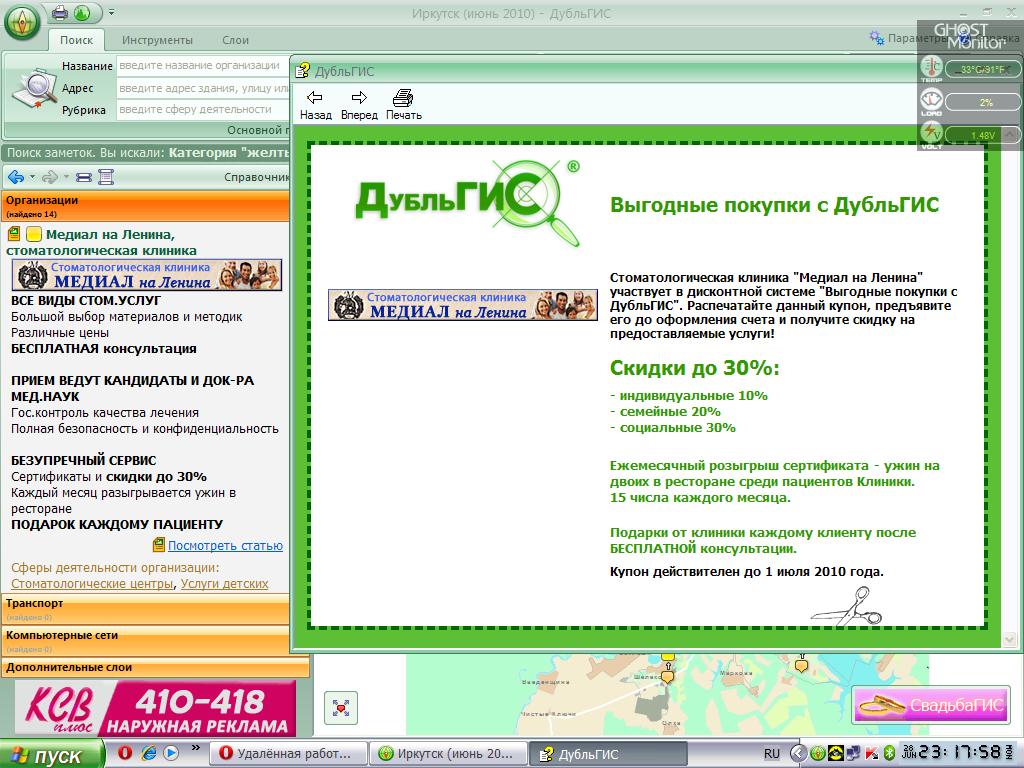Click the Вперед button in ДубльГИС coupon window
Viewport: 1024px width, 768px height.
click(359, 105)
